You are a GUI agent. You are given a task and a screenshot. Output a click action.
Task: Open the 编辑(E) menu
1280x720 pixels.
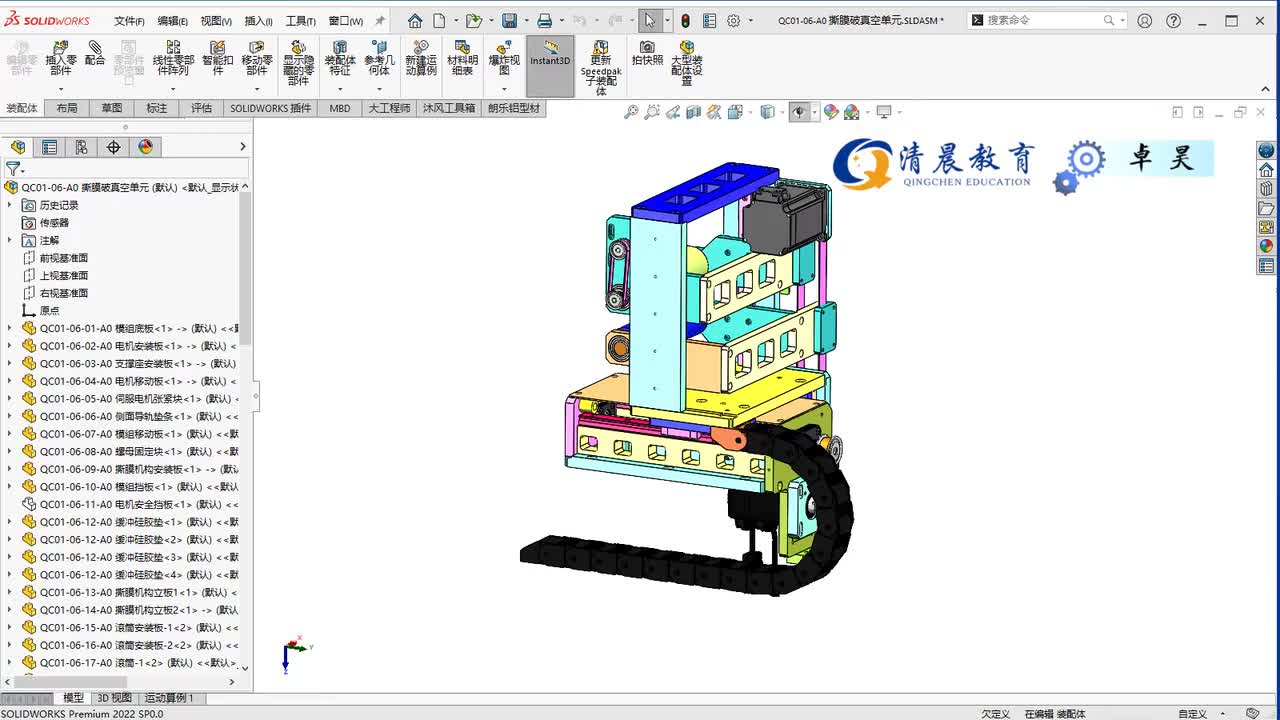coord(172,21)
